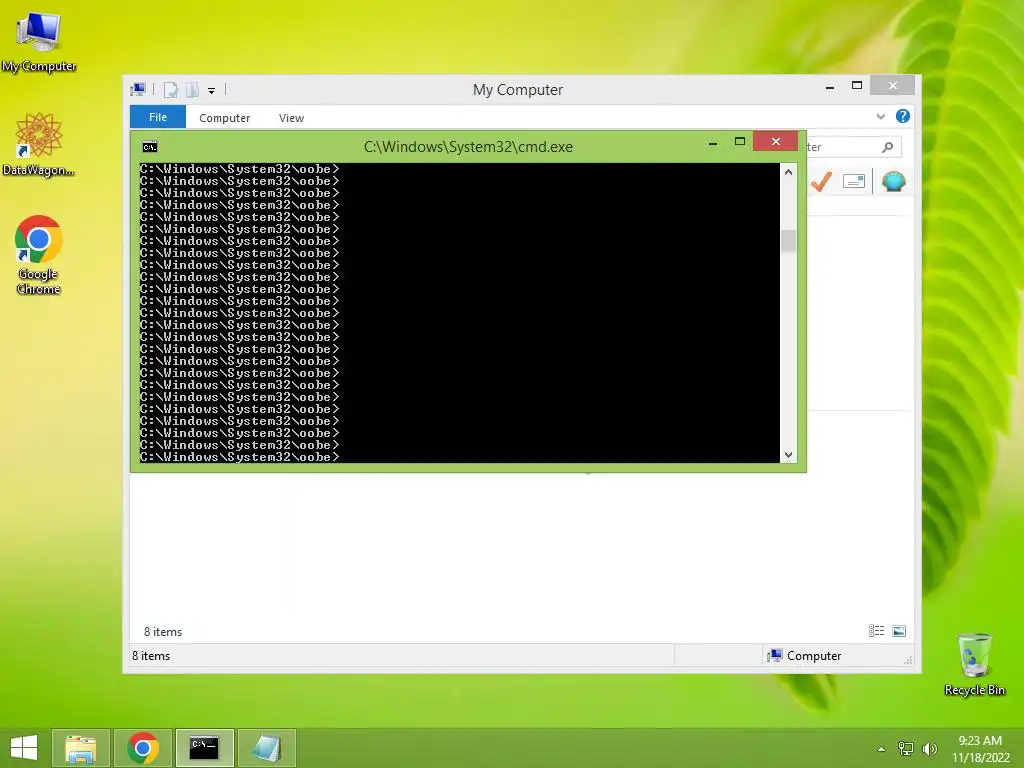Switch to the Computer ribbon tab
The width and height of the screenshot is (1024, 768).
tap(225, 118)
